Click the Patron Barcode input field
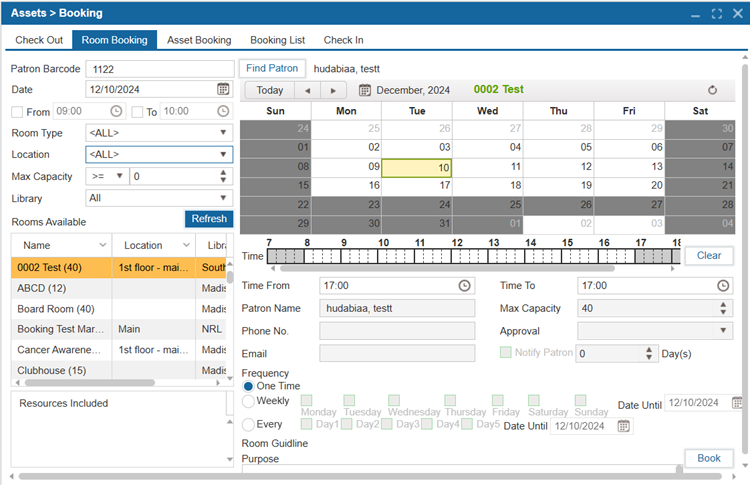The image size is (750, 485). 160,69
